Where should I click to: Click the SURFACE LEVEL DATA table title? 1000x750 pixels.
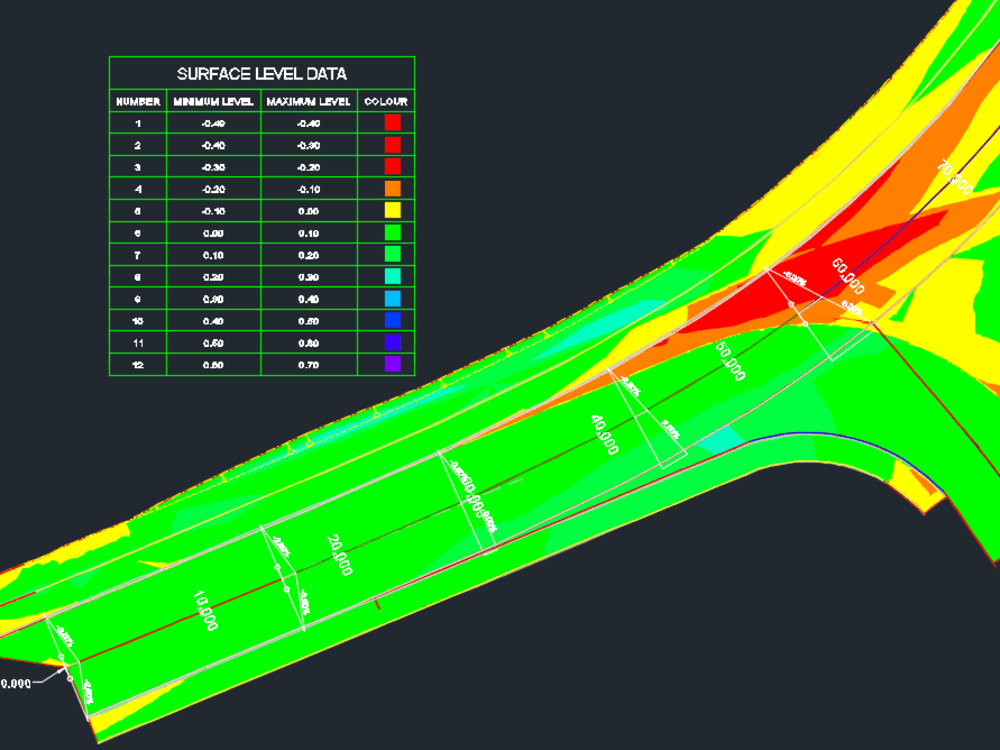click(x=263, y=71)
